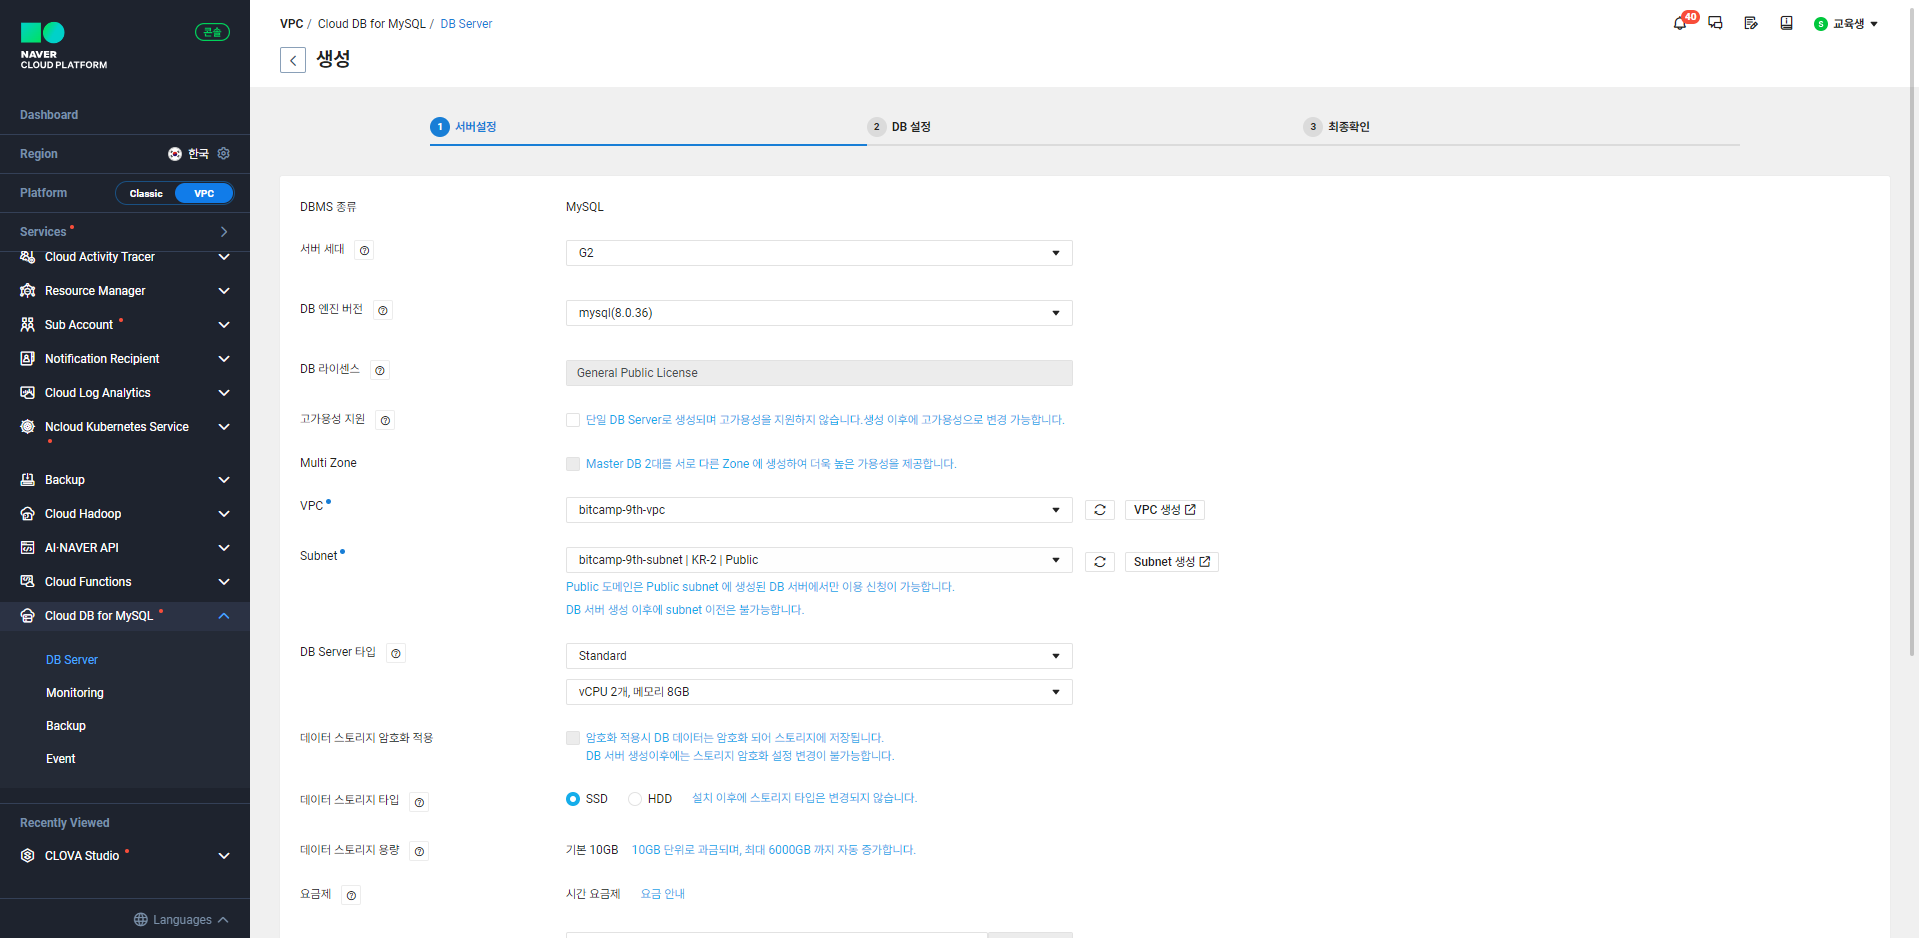Screen dimensions: 1919x938
Task: Enable the 고가용성 지원 checkbox
Action: click(573, 420)
